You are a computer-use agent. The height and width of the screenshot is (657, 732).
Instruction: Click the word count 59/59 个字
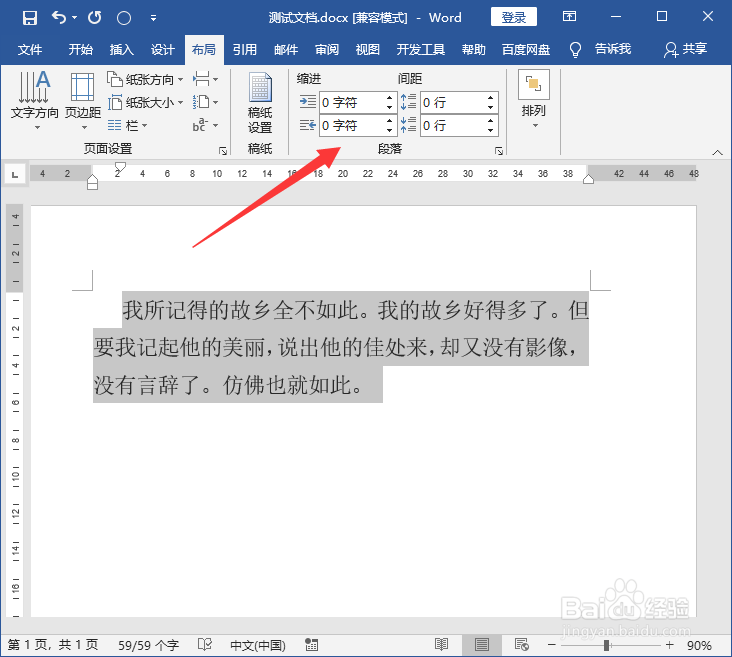point(148,645)
